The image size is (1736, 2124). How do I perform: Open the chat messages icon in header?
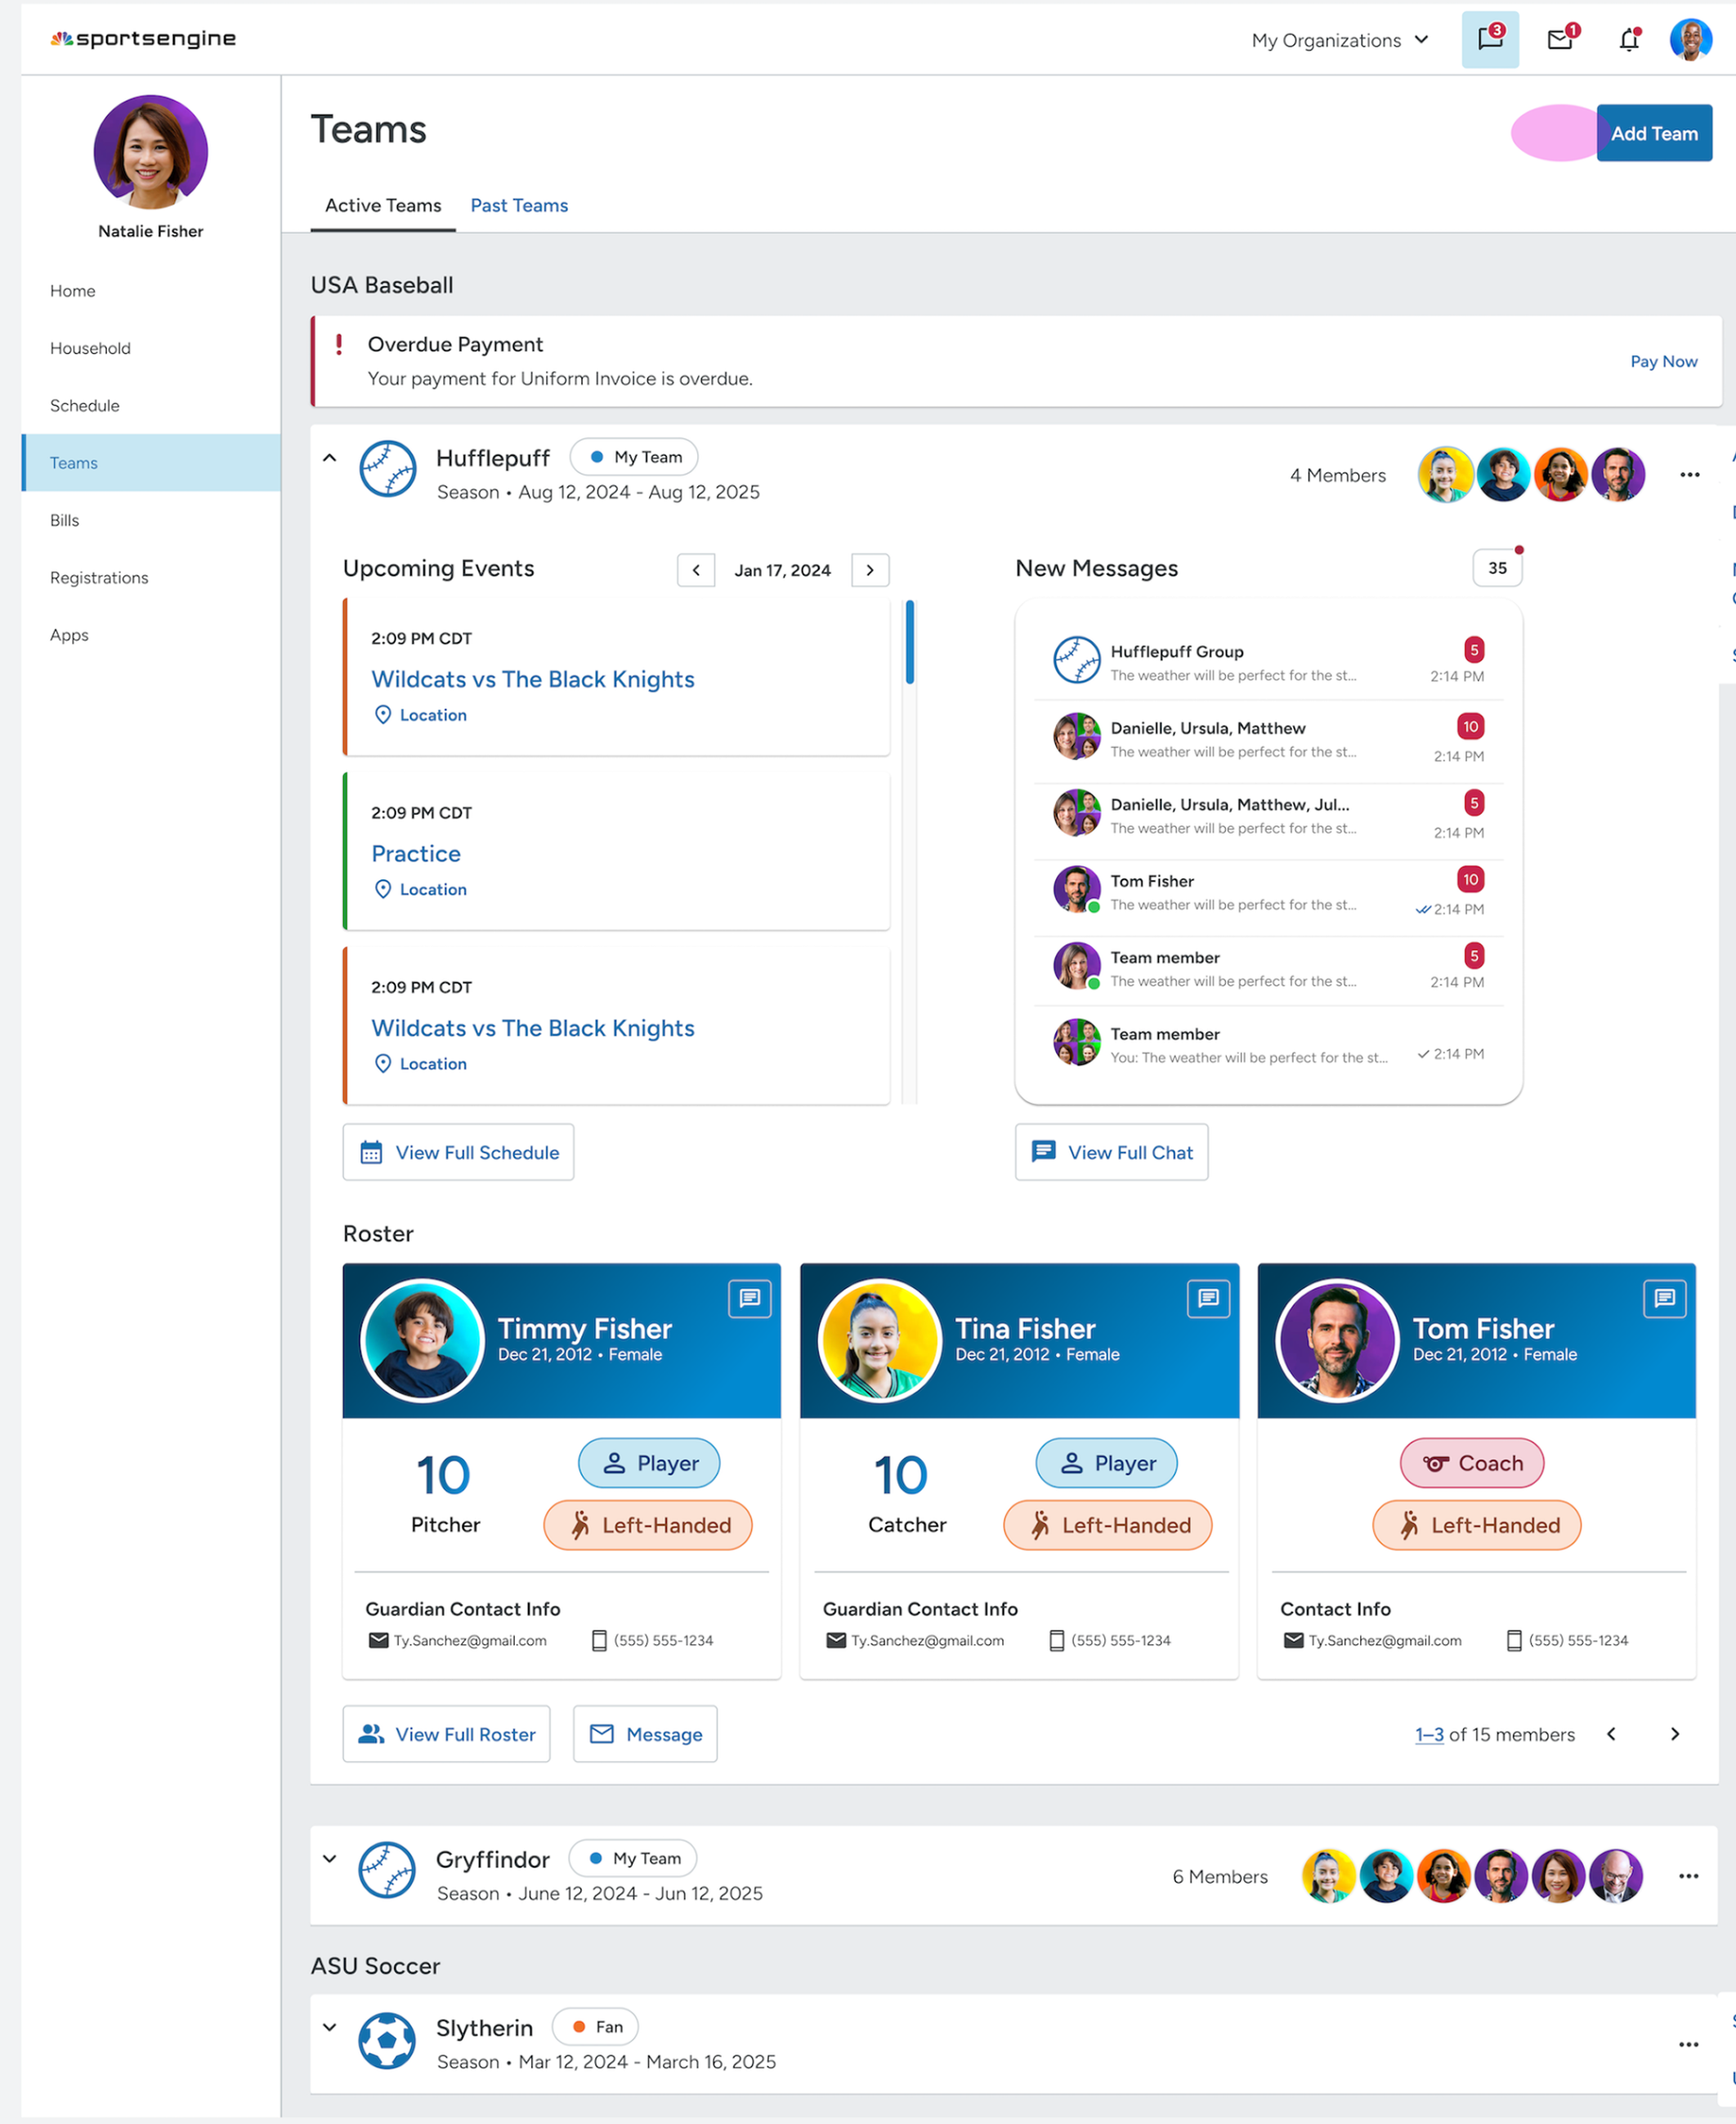click(x=1489, y=39)
